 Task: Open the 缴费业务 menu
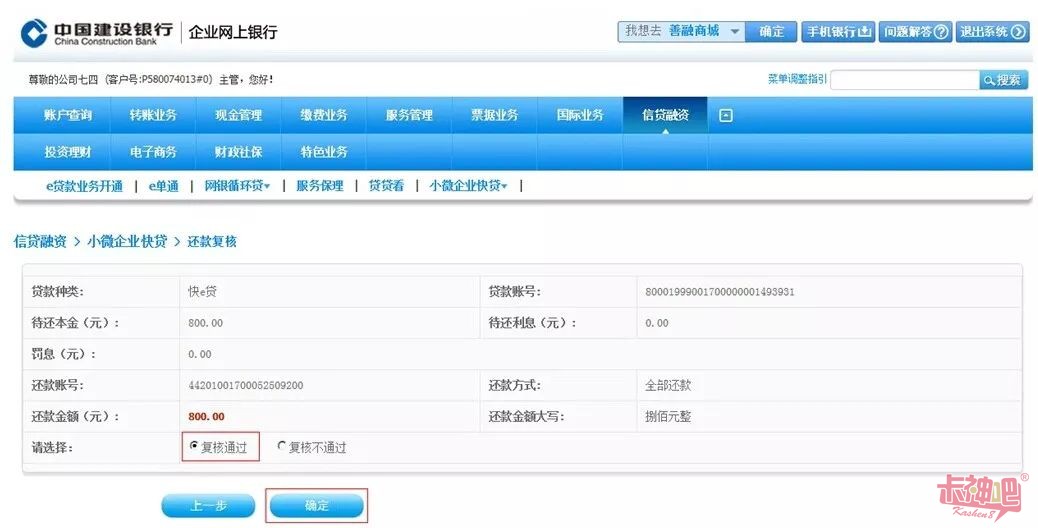324,115
